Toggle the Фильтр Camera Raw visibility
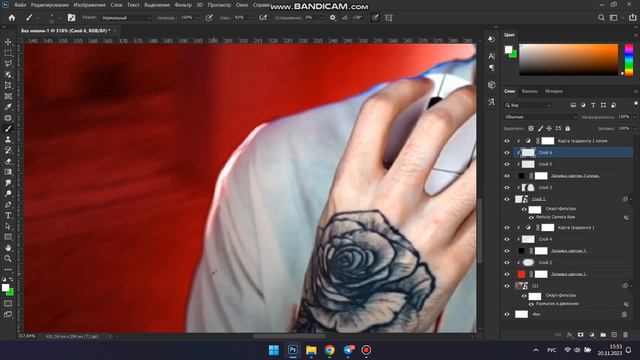 531,217
